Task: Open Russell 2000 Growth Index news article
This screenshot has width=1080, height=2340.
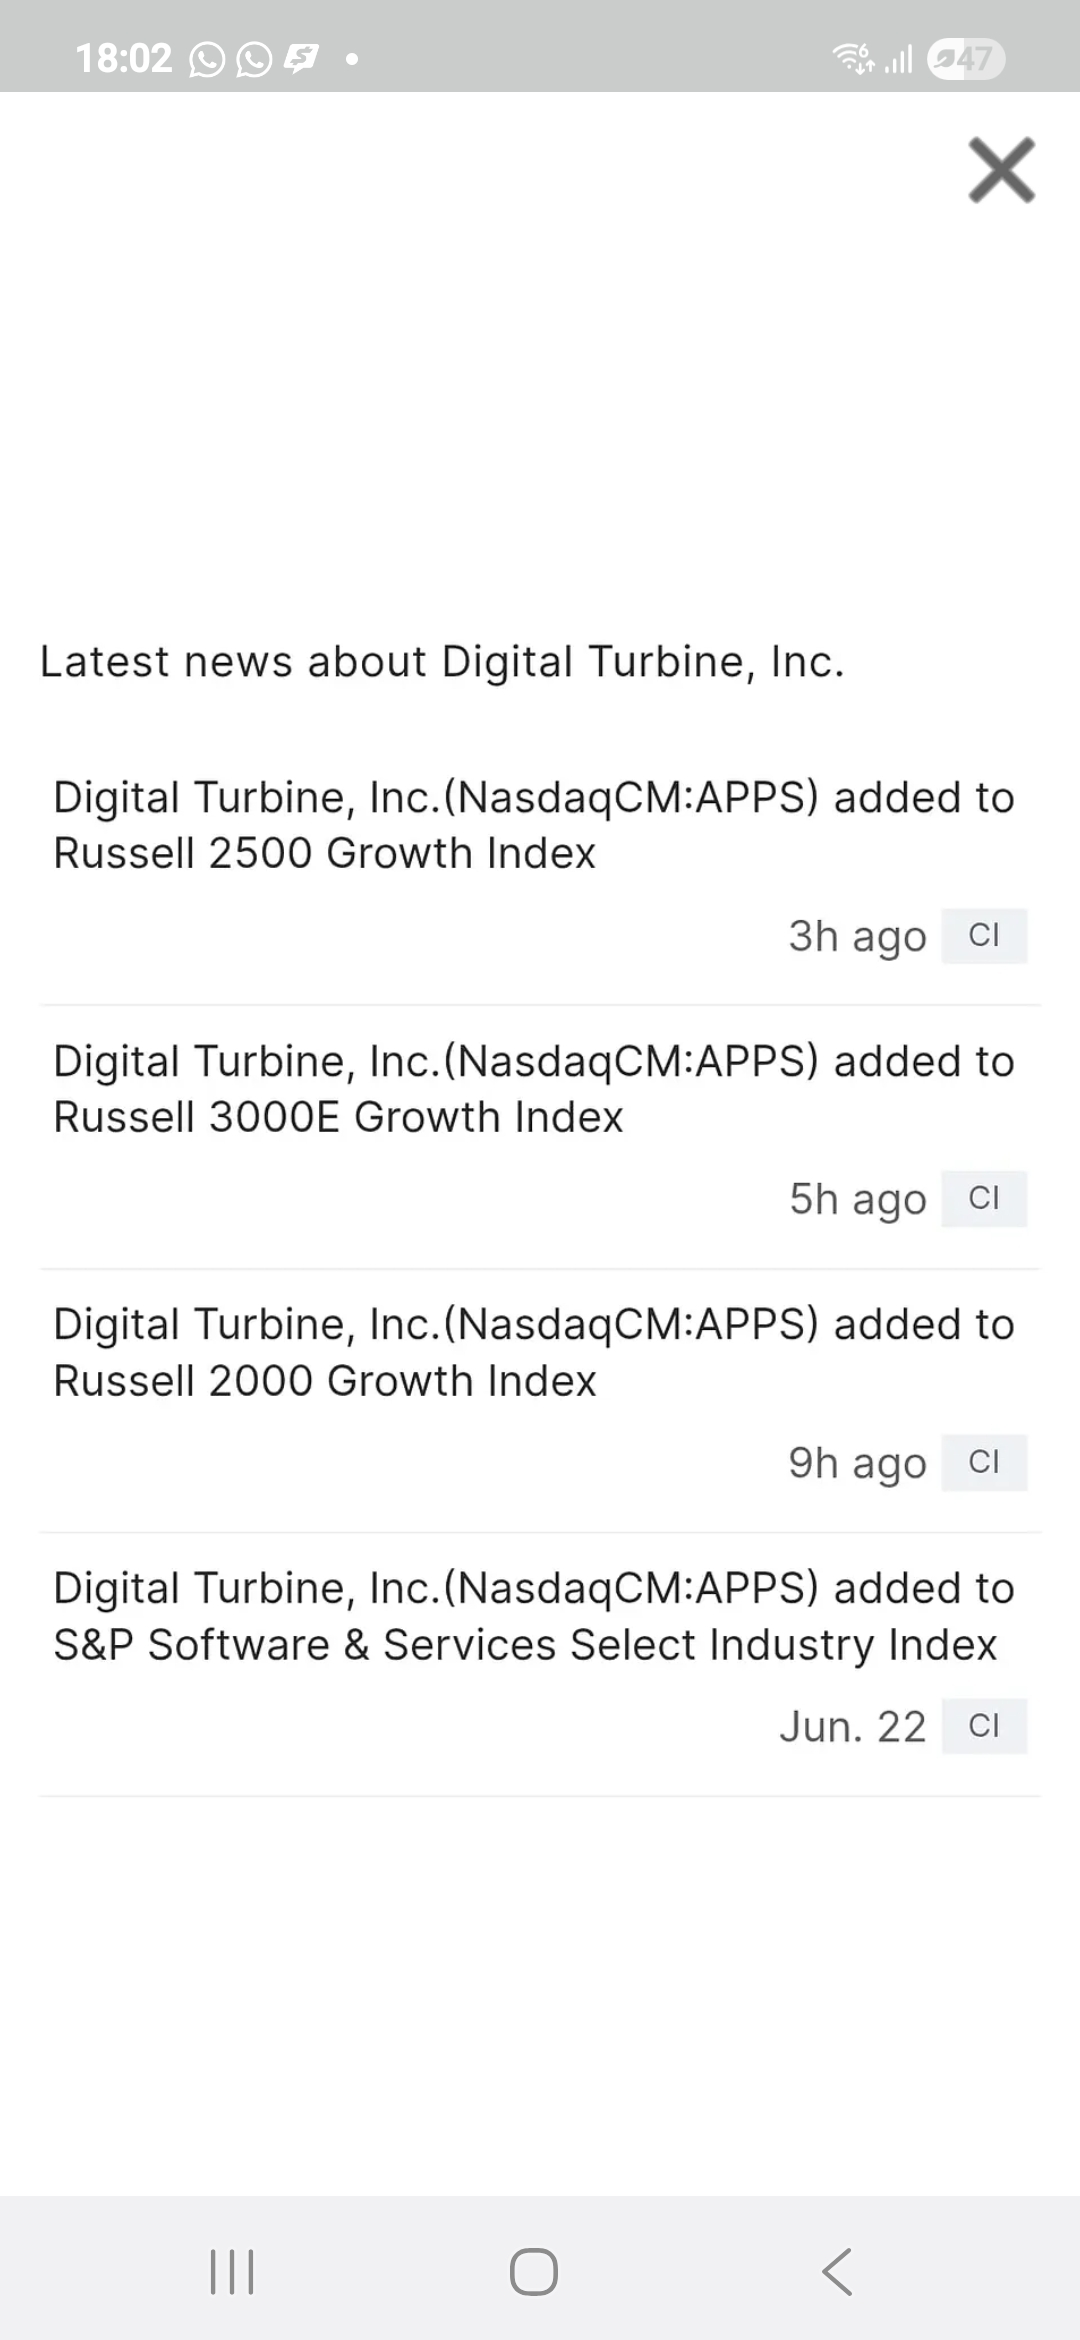Action: pos(534,1352)
